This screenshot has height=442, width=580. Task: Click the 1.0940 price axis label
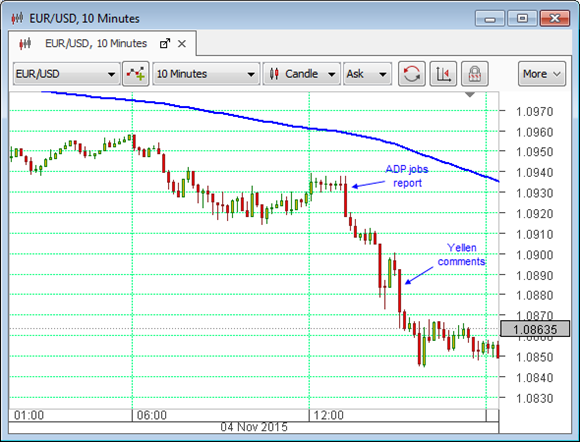(535, 172)
